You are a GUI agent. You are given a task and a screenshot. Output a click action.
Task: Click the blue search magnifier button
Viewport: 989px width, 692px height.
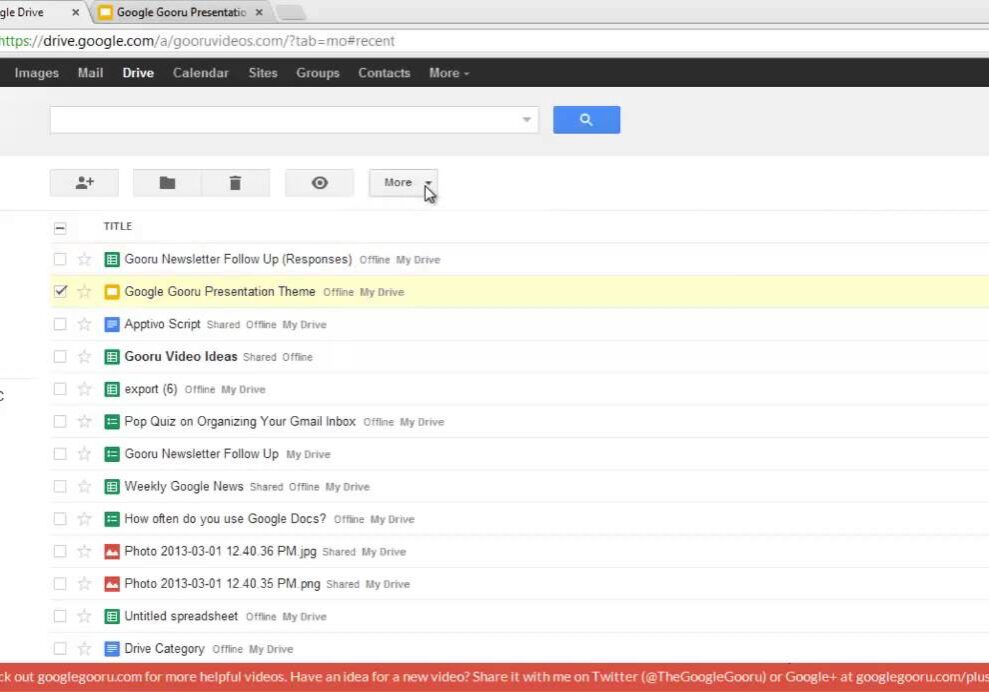[x=587, y=120]
